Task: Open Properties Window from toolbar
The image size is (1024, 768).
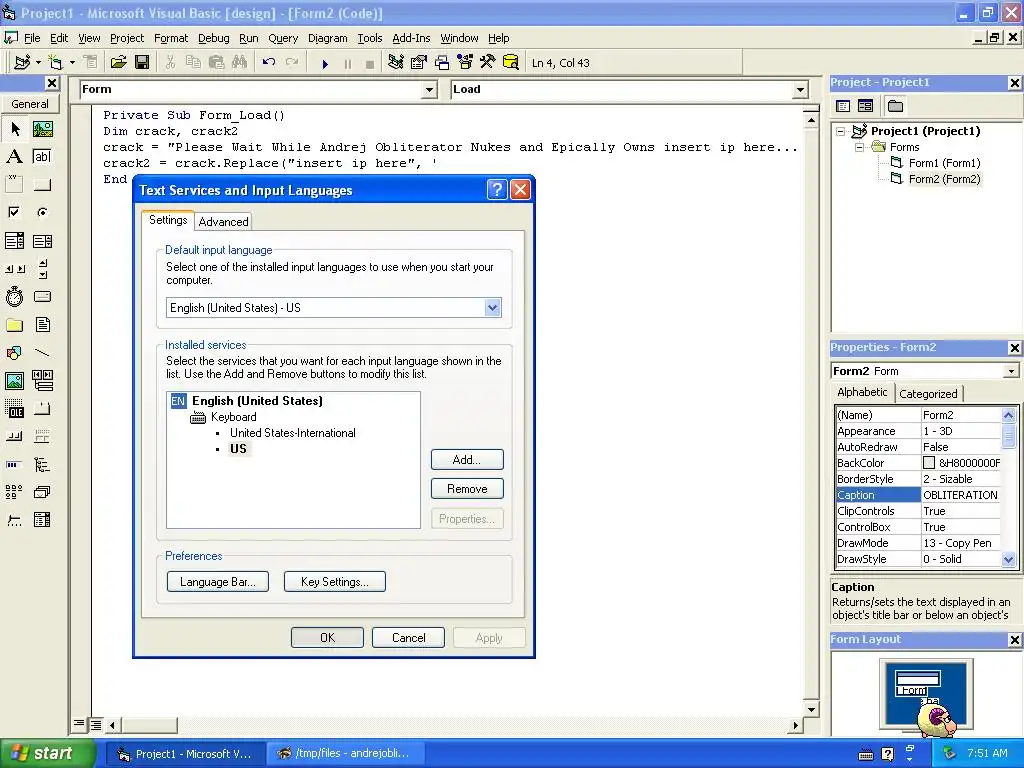Action: (x=419, y=63)
